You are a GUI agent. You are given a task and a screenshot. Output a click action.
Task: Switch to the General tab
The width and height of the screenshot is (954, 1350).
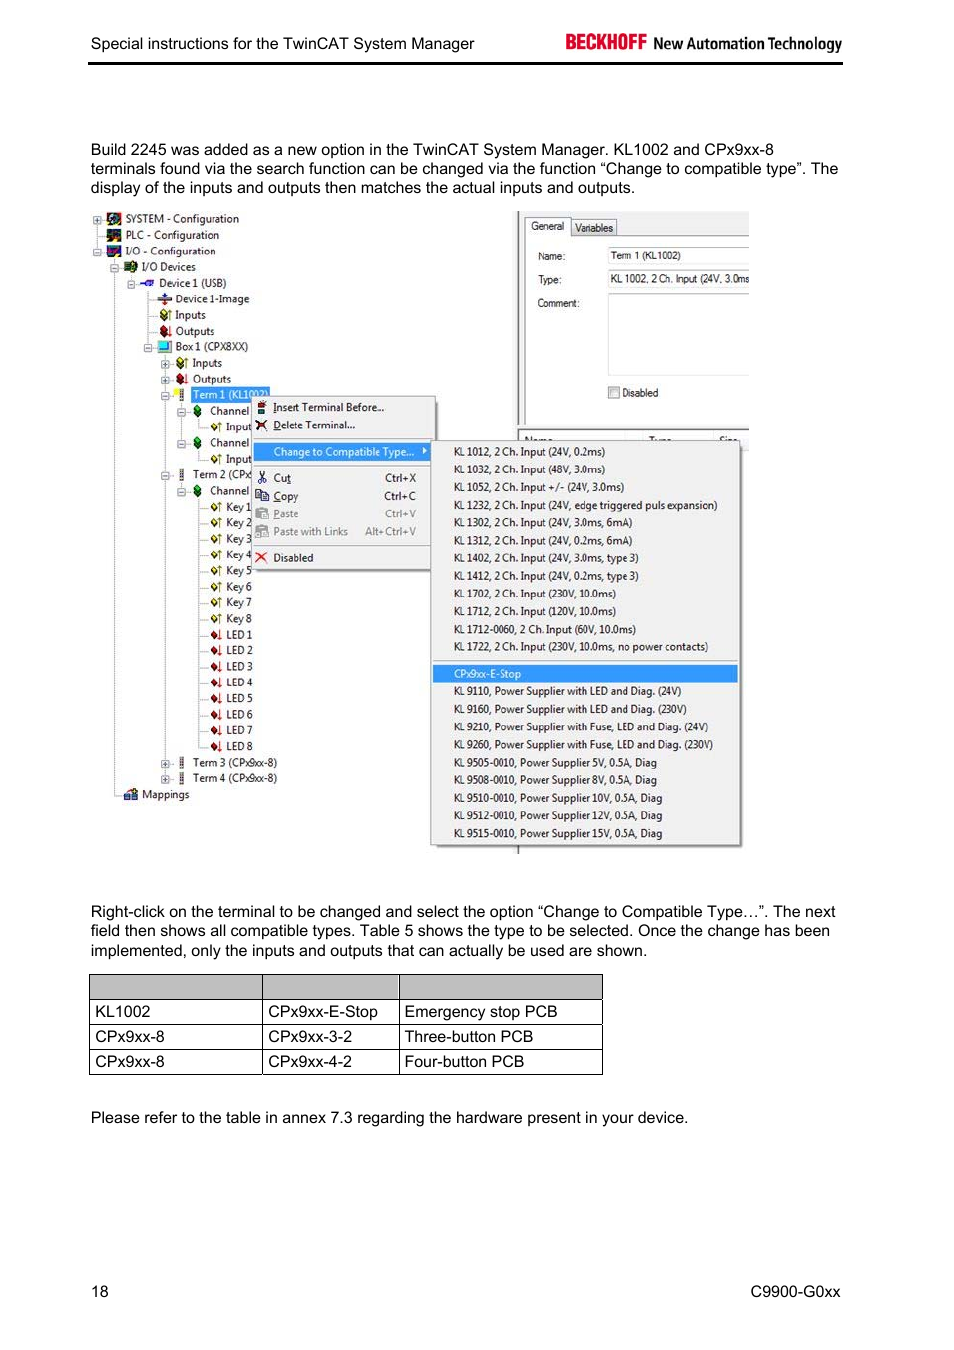[x=547, y=226]
